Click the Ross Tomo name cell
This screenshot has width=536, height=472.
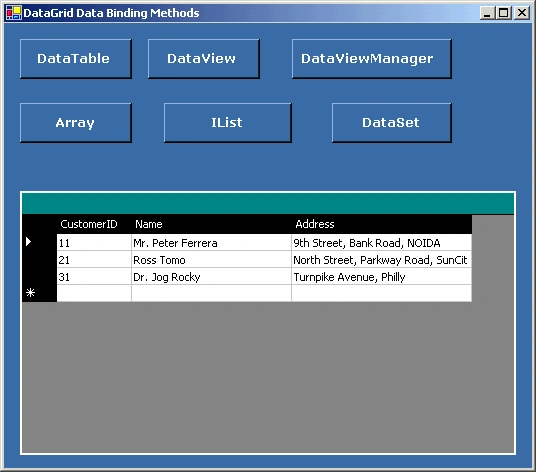pos(211,260)
